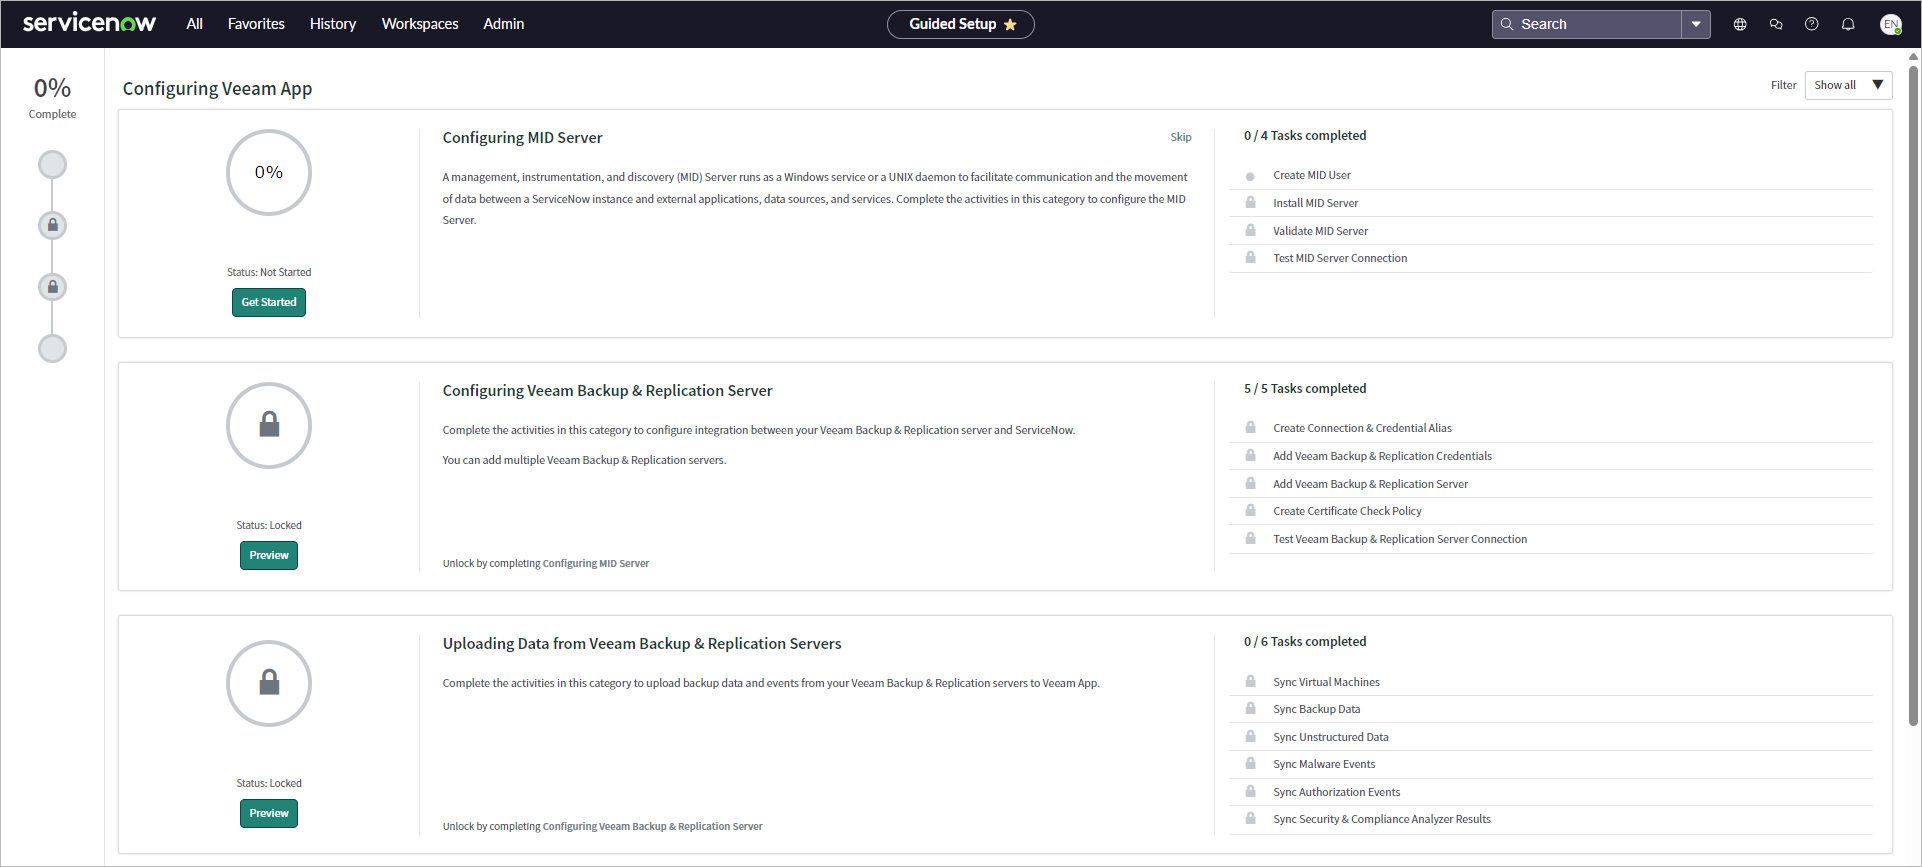The width and height of the screenshot is (1922, 867).
Task: Open the EN user profile avatar
Action: [x=1890, y=24]
